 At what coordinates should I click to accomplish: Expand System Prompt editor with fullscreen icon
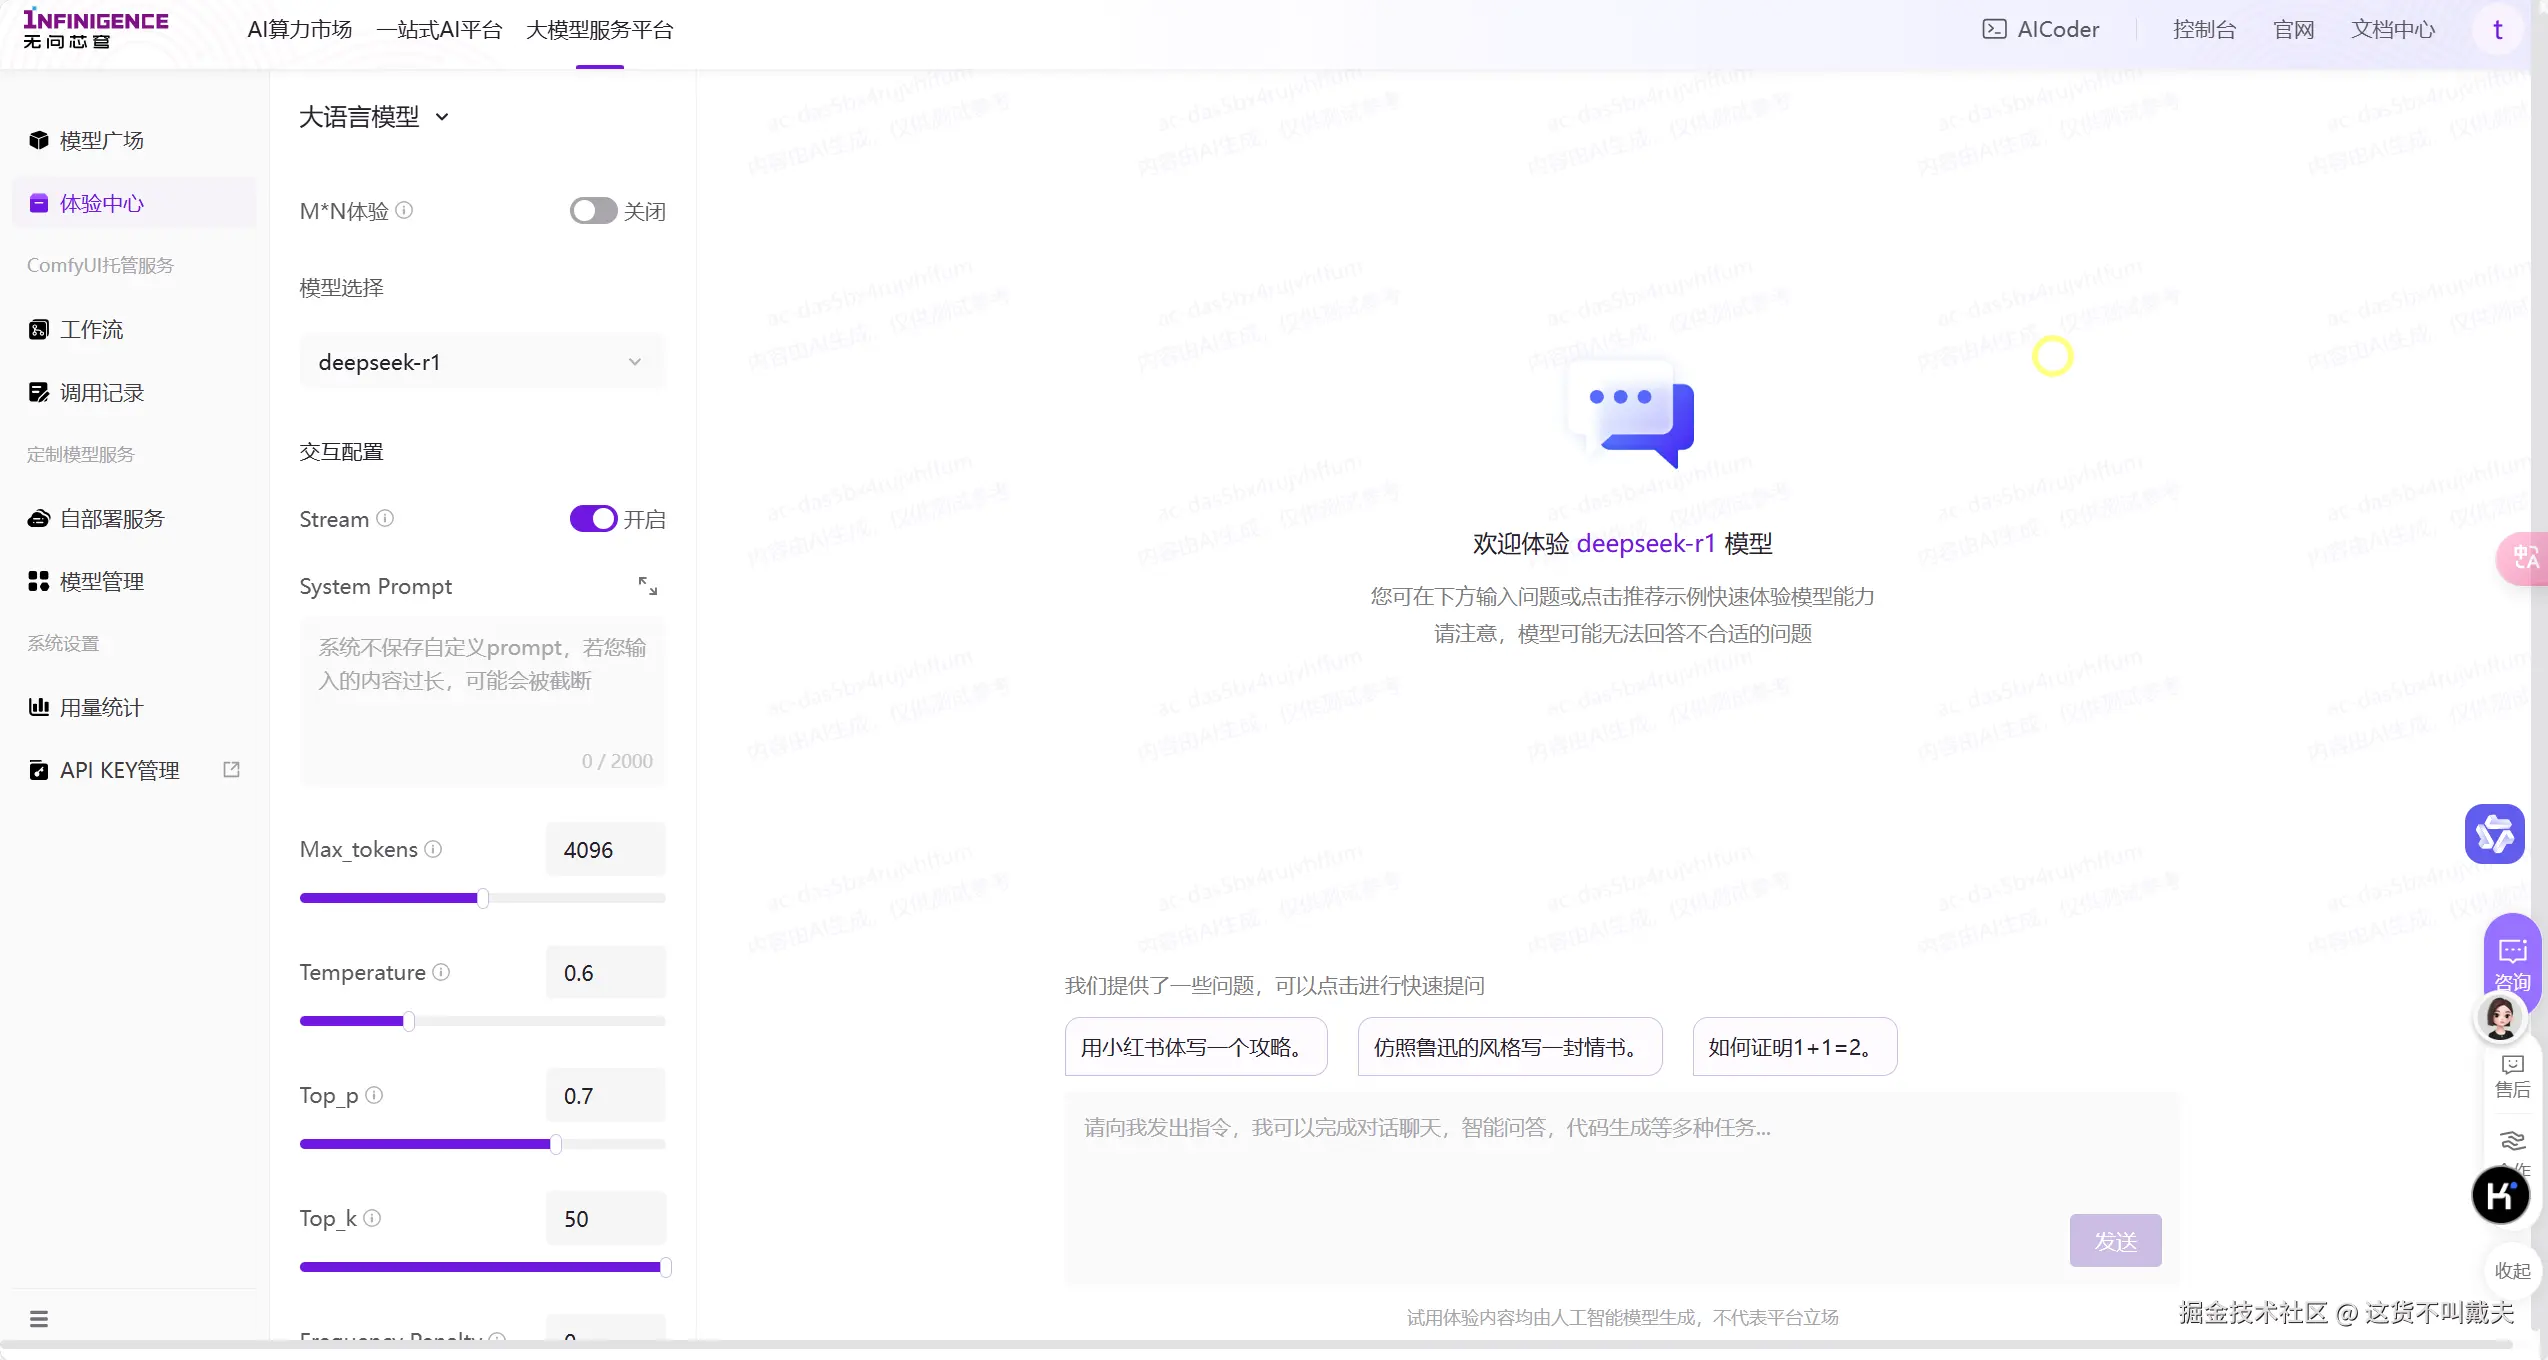(x=648, y=586)
